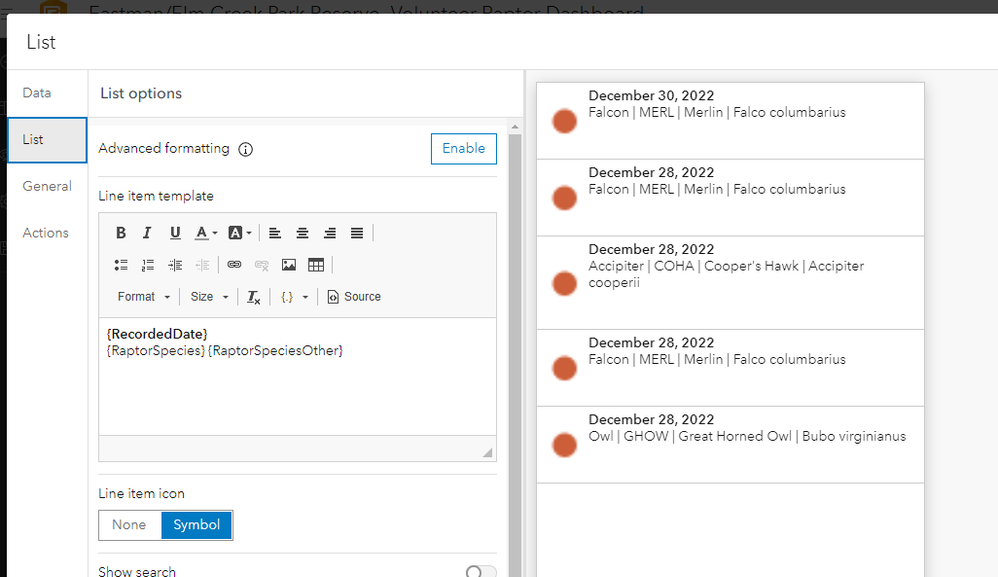Click the unlink icon
Viewport: 998px width, 577px height.
click(262, 265)
